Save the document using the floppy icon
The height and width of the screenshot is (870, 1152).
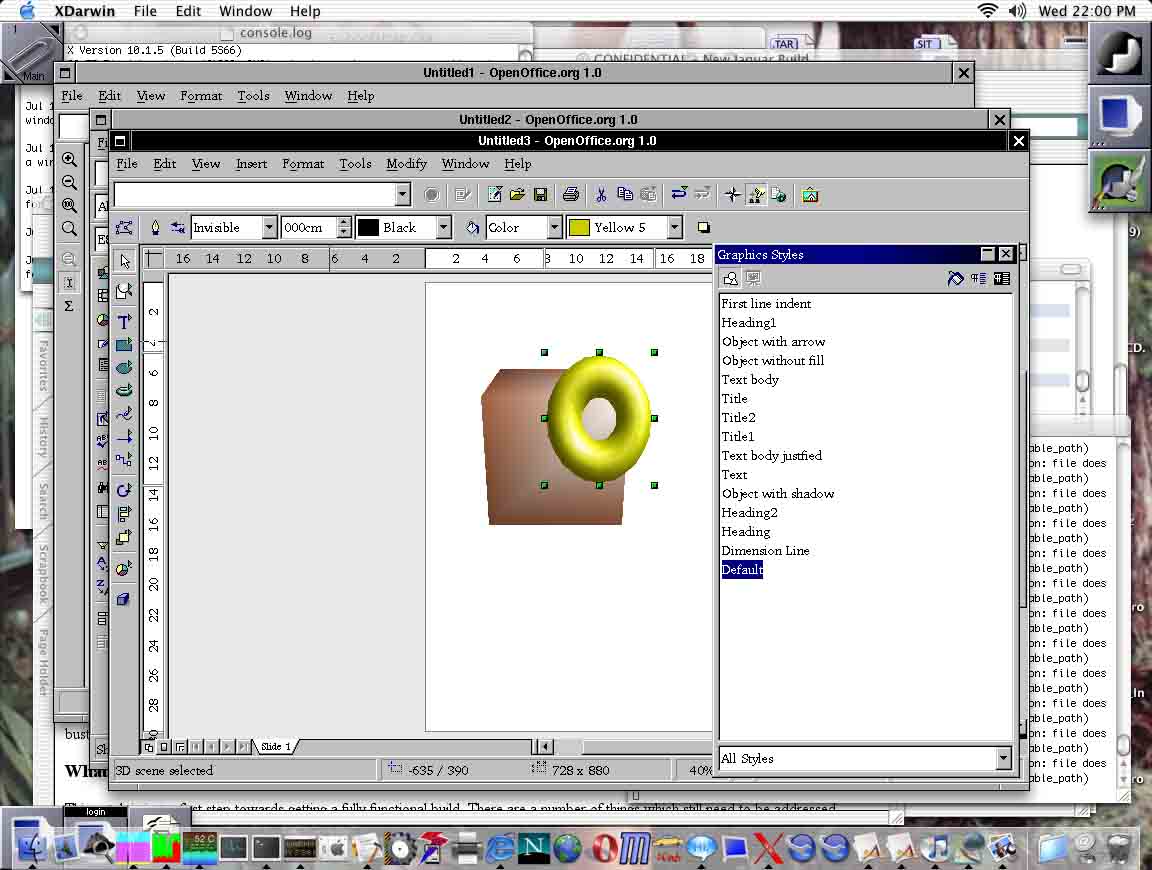(540, 195)
